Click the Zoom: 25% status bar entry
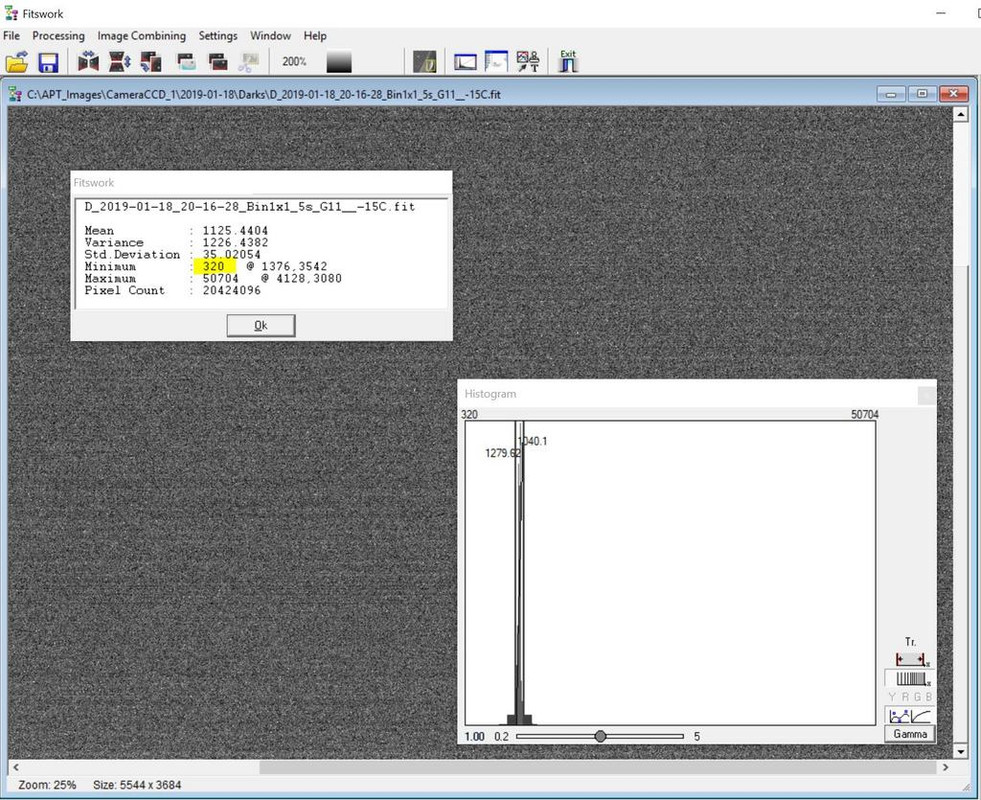The image size is (981, 800). point(47,785)
